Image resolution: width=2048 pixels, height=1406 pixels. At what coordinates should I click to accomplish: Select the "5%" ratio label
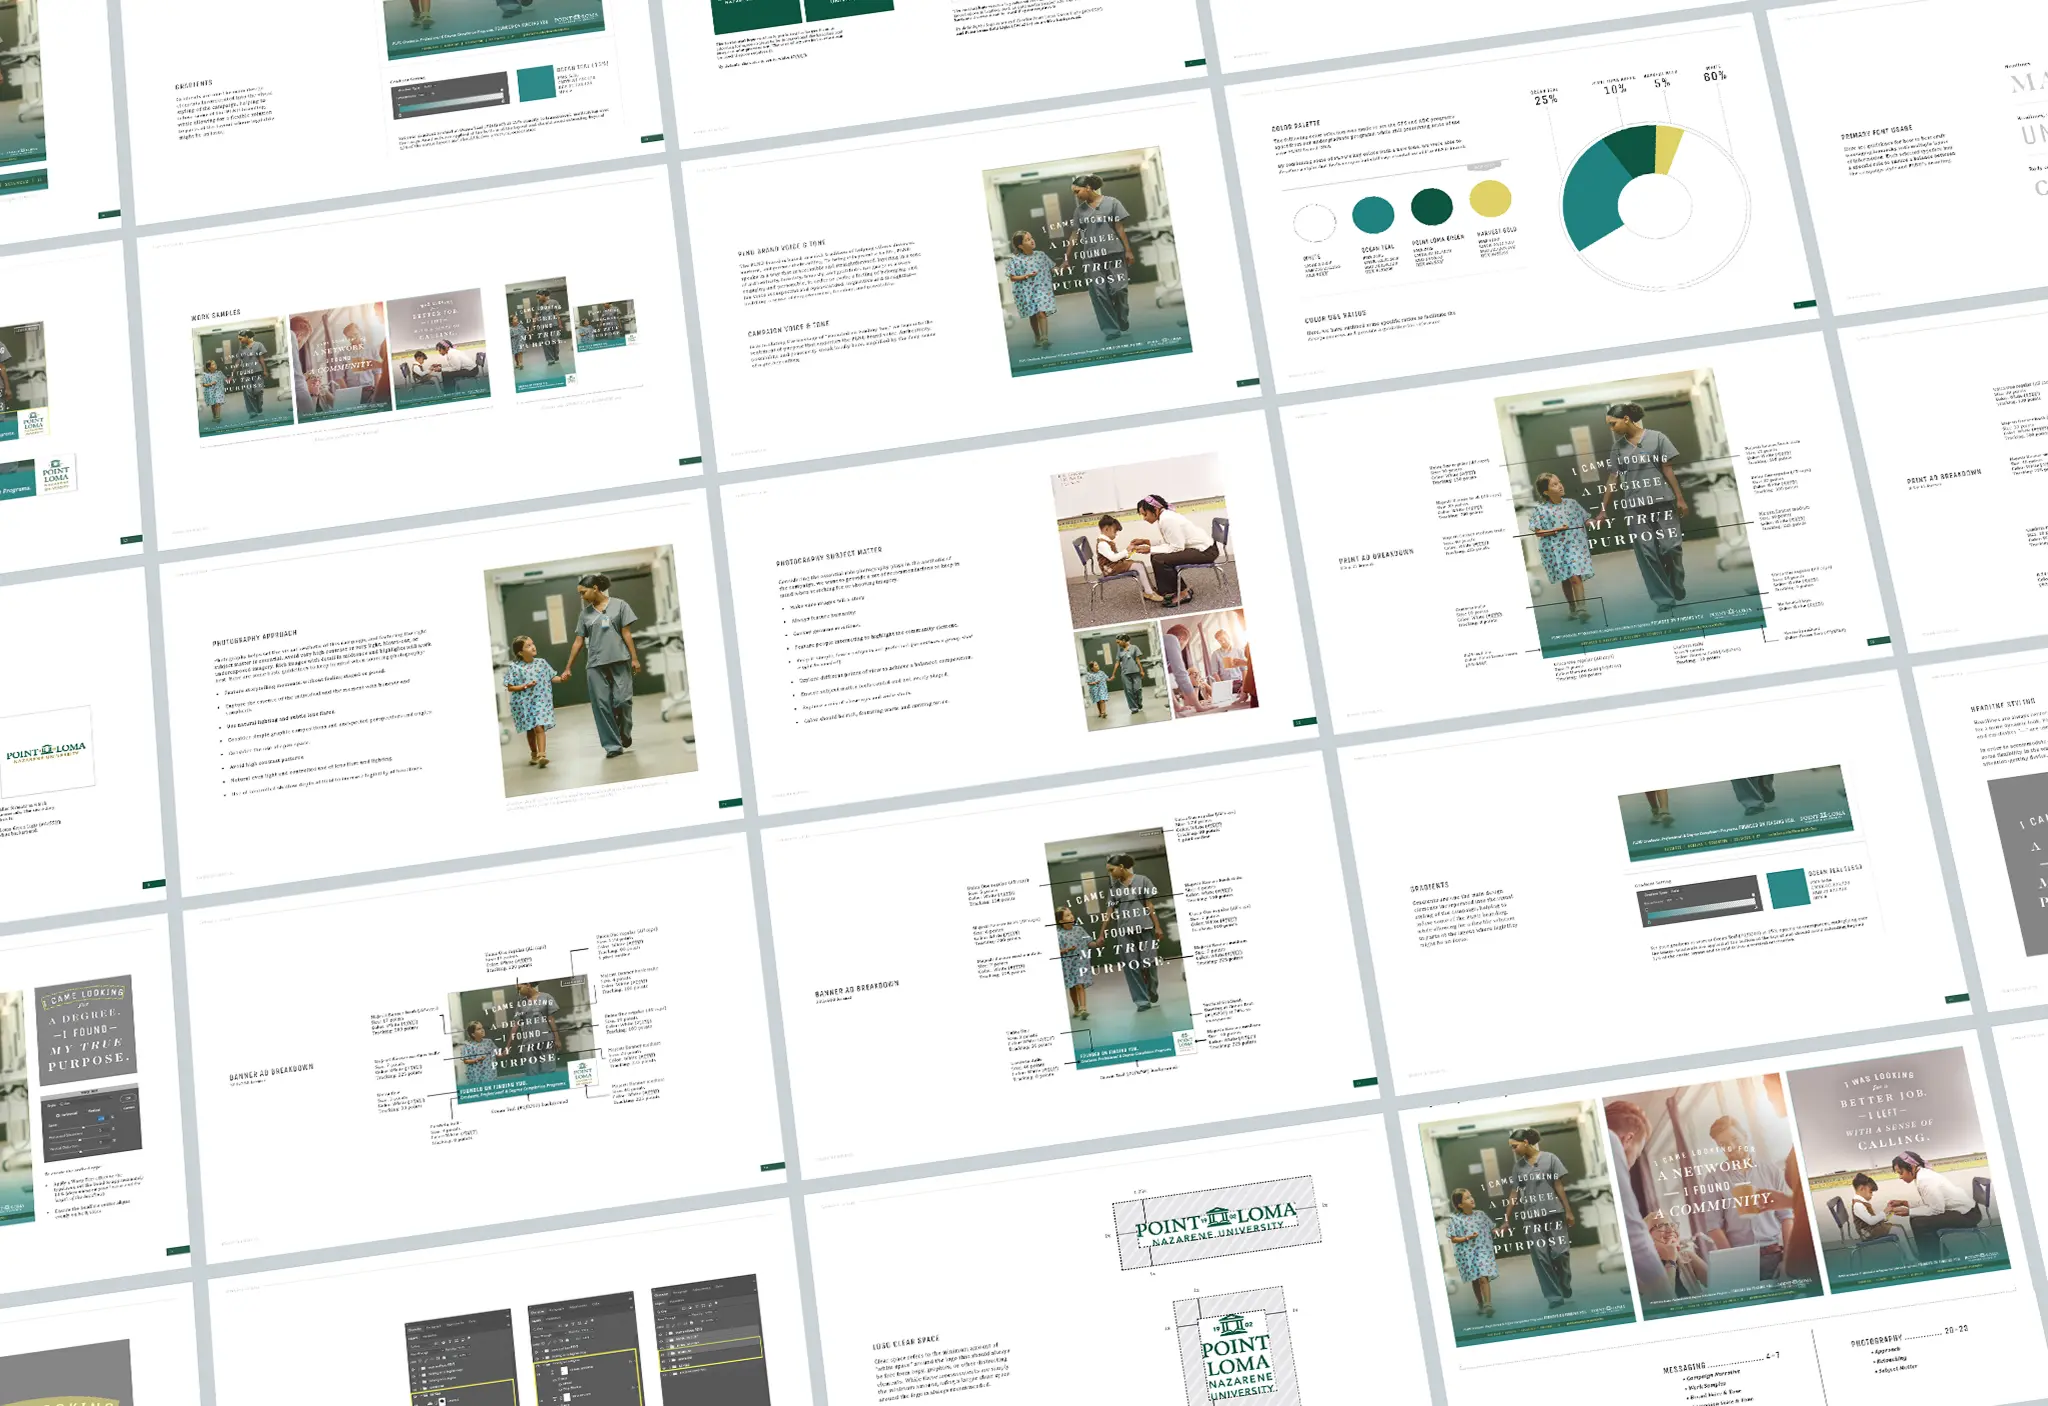click(x=1661, y=82)
